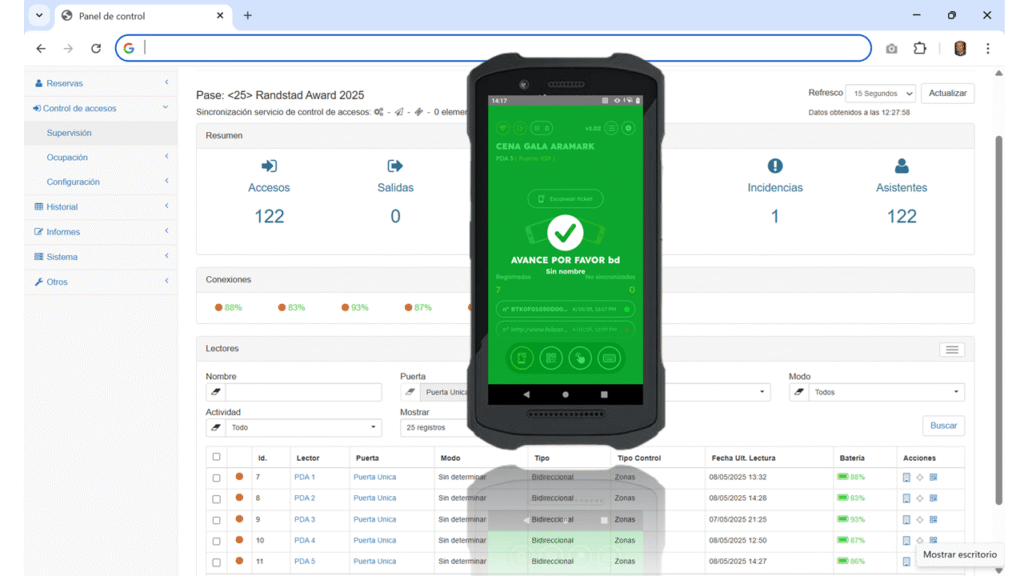Click the Incidencias exclamation icon
This screenshot has width=1024, height=576.
(x=775, y=166)
